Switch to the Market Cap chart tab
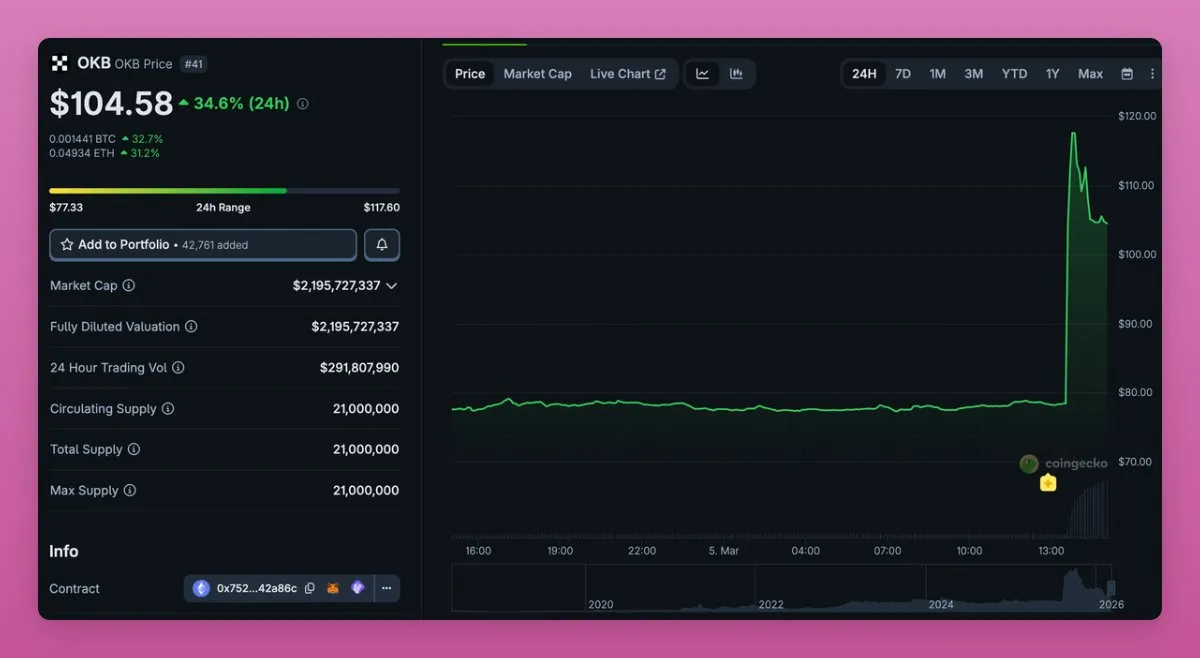This screenshot has height=658, width=1200. tap(537, 74)
